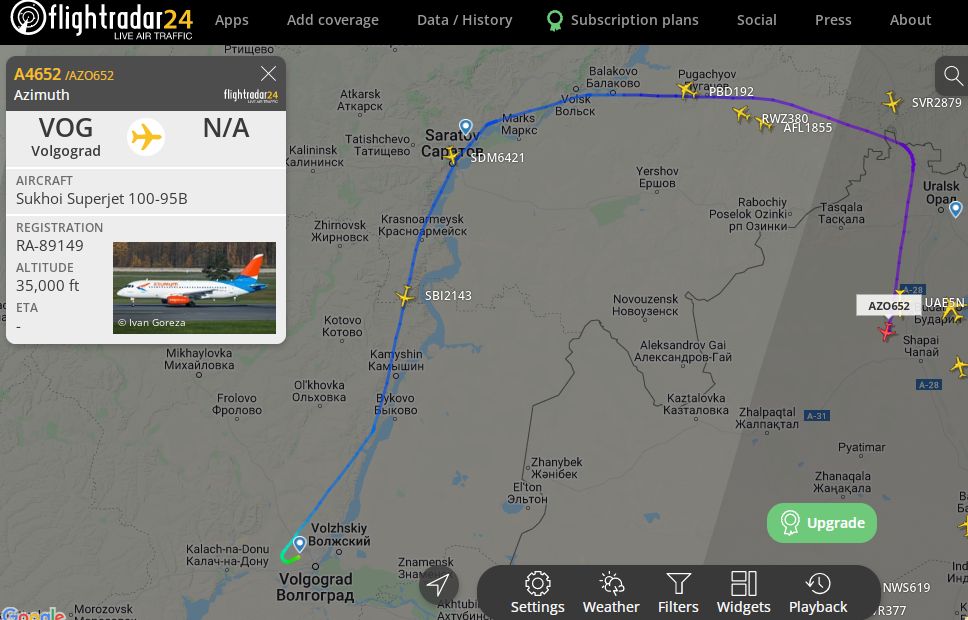The width and height of the screenshot is (968, 620).
Task: Go to the About menu
Action: point(910,20)
